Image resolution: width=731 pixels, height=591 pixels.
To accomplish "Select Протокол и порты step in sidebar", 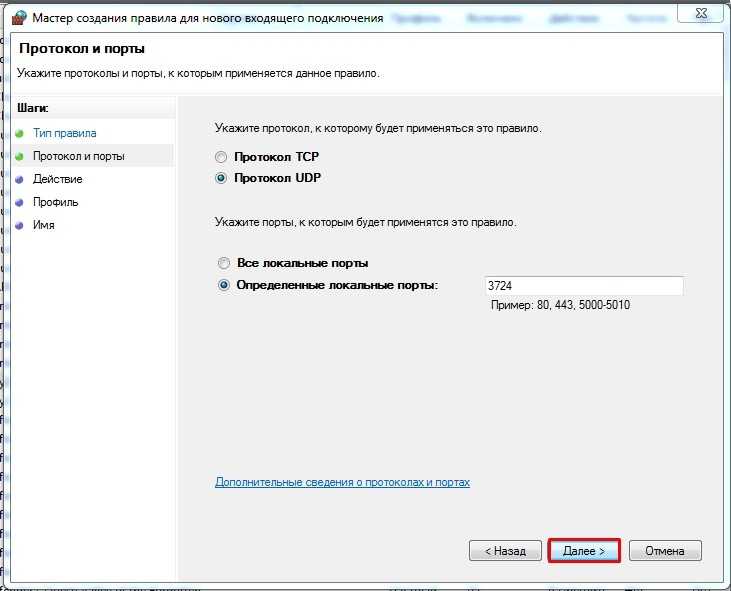I will pos(78,156).
